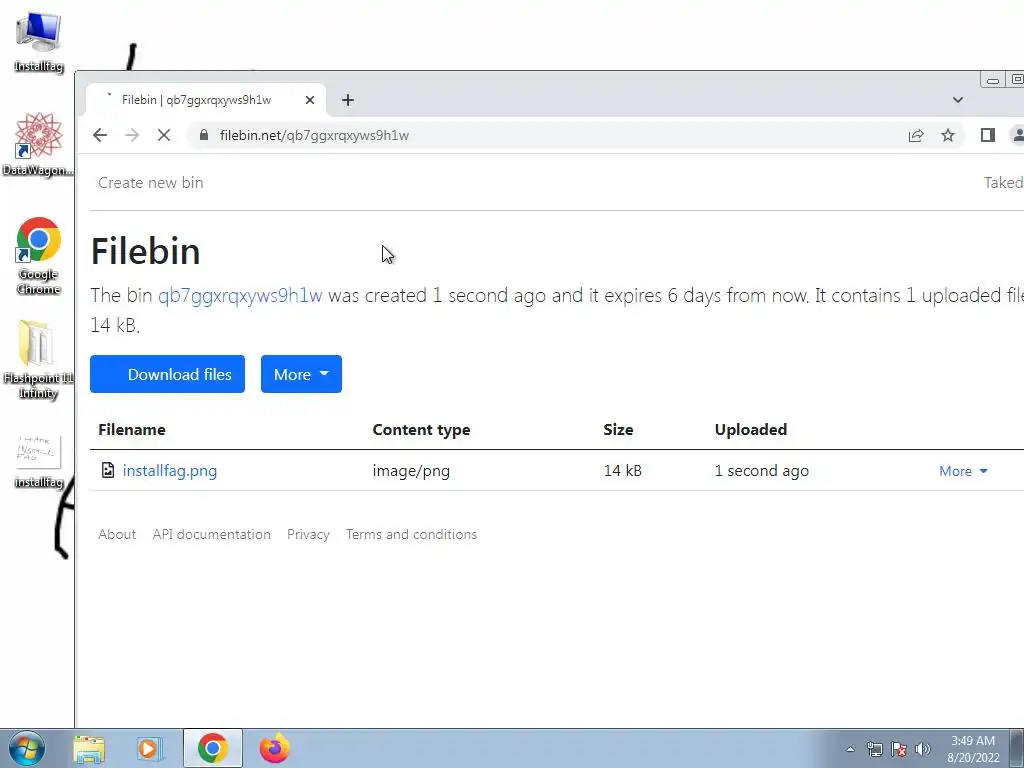This screenshot has height=768, width=1024.
Task: Select the Filebin browser tab
Action: [206, 100]
